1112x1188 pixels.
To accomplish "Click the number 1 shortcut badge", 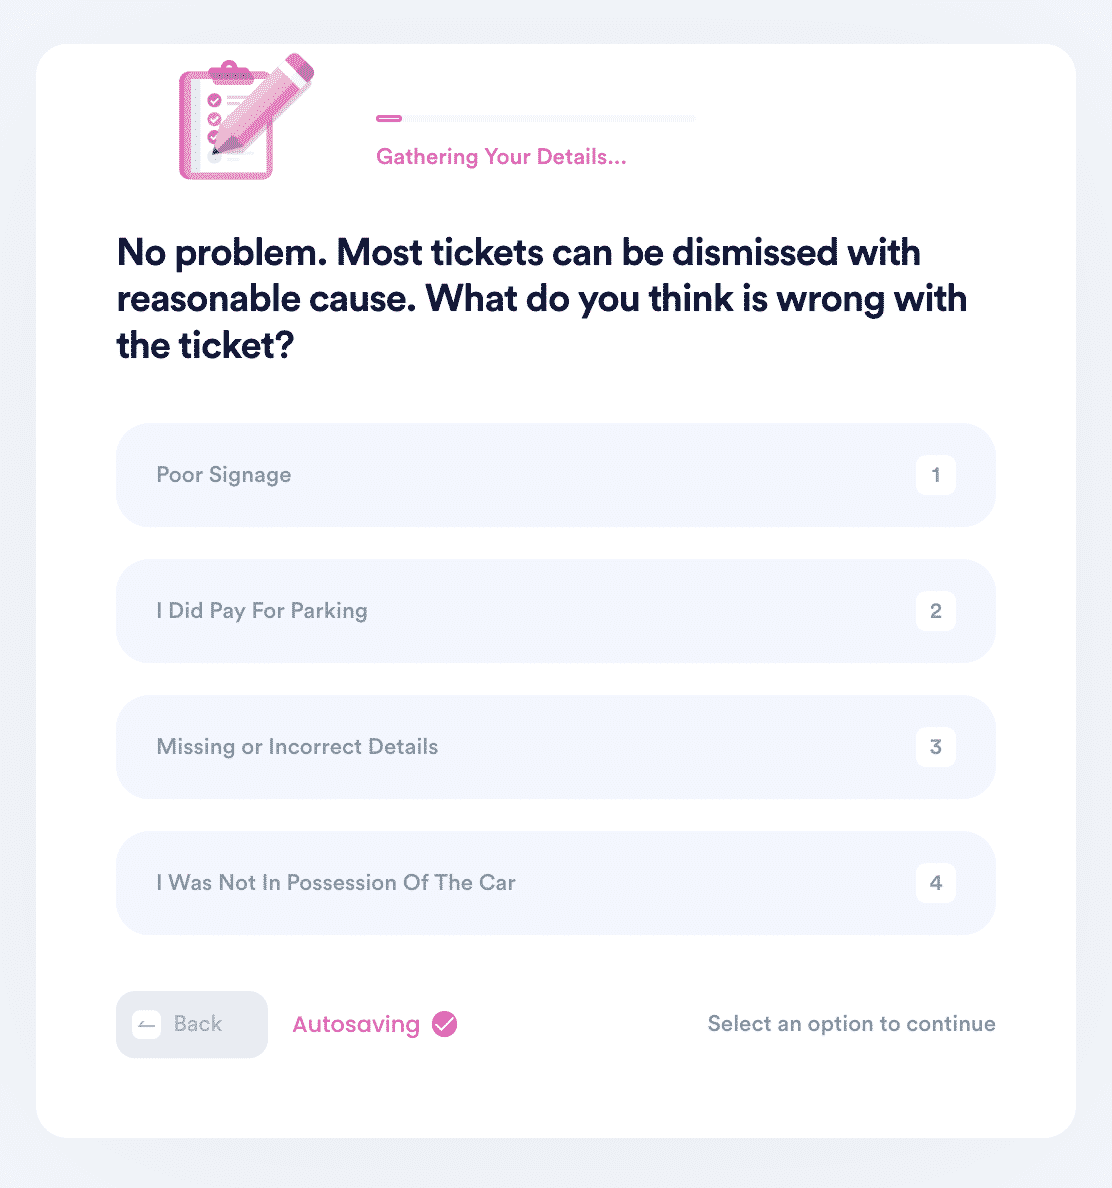I will 936,475.
